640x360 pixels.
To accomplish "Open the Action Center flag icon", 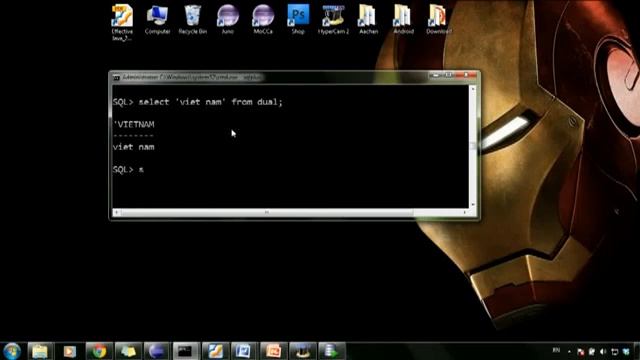I will [580, 351].
